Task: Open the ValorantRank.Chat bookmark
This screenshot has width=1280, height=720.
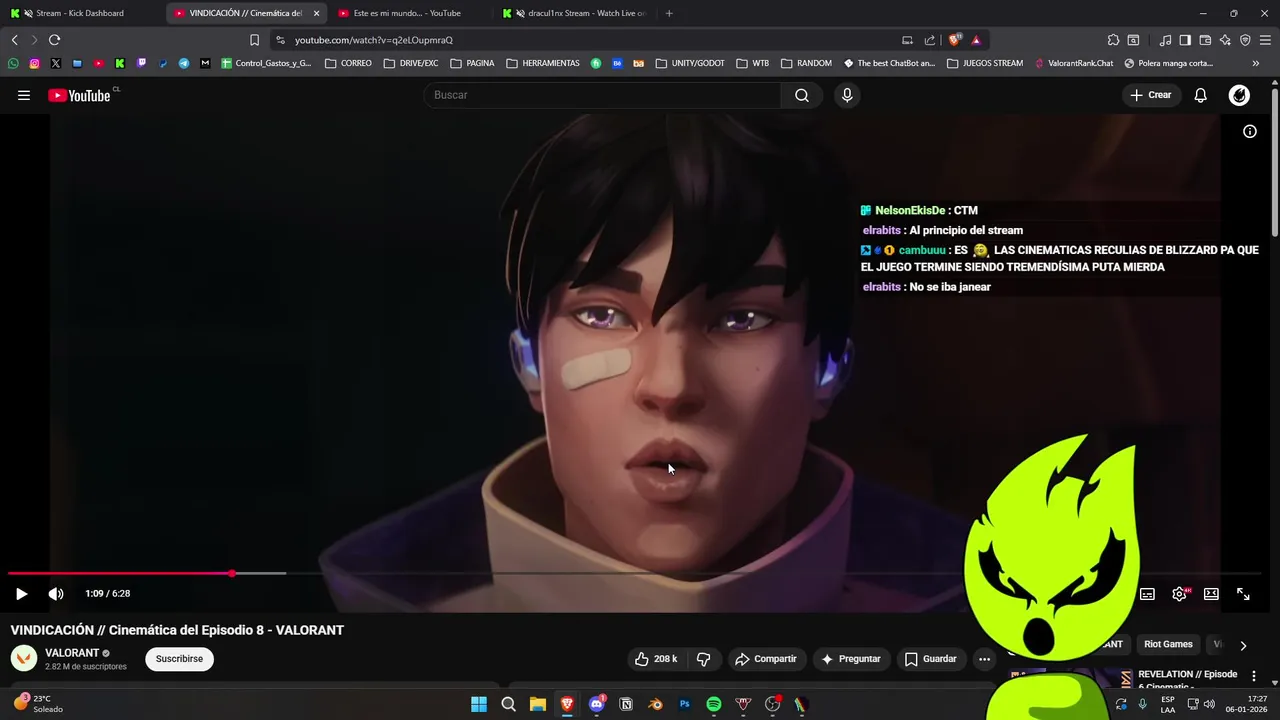Action: [1073, 63]
